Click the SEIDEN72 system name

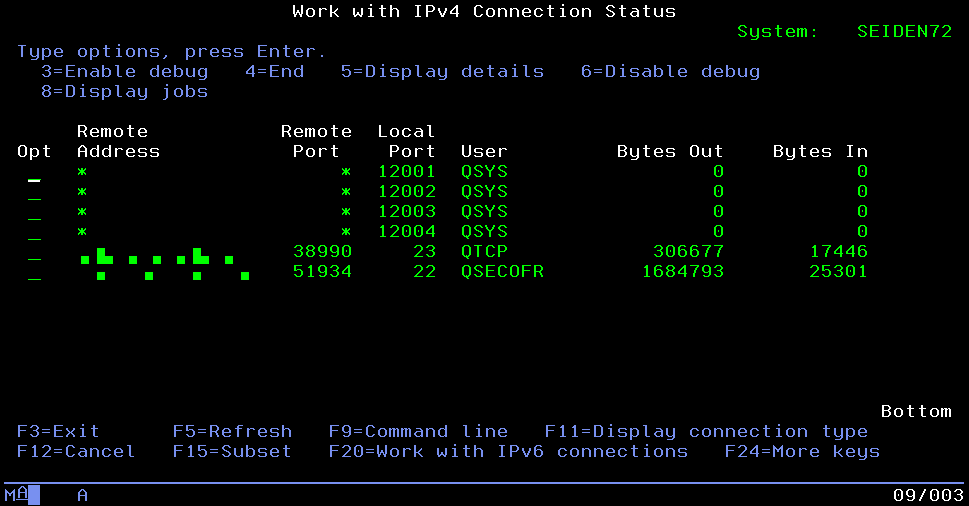(905, 32)
